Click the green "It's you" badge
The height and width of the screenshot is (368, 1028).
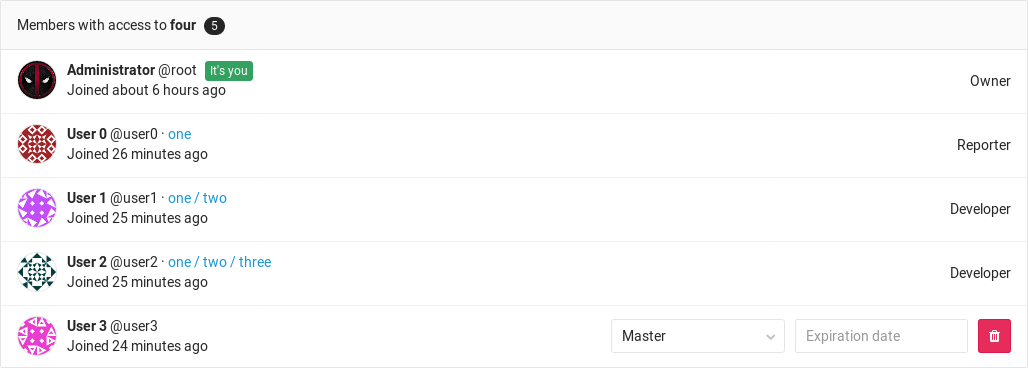coord(229,71)
